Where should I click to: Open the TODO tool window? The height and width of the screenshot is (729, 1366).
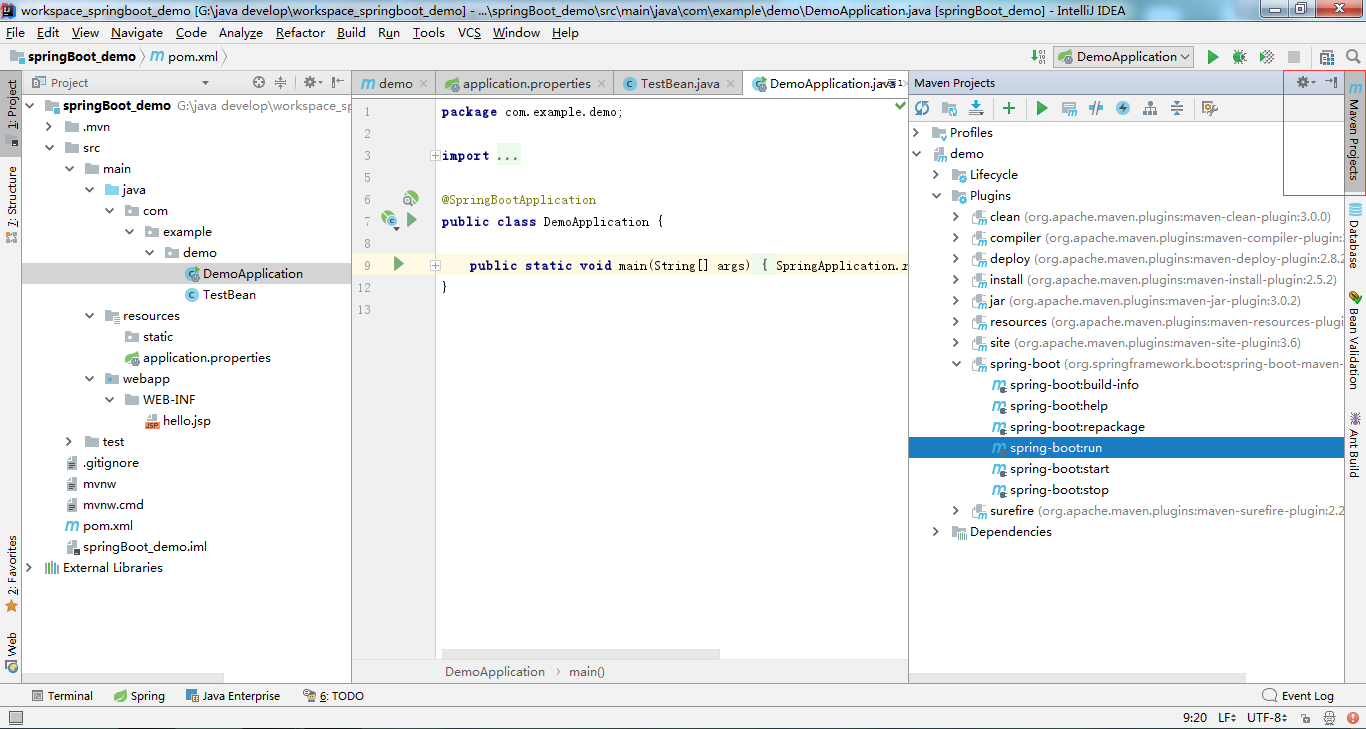[334, 696]
